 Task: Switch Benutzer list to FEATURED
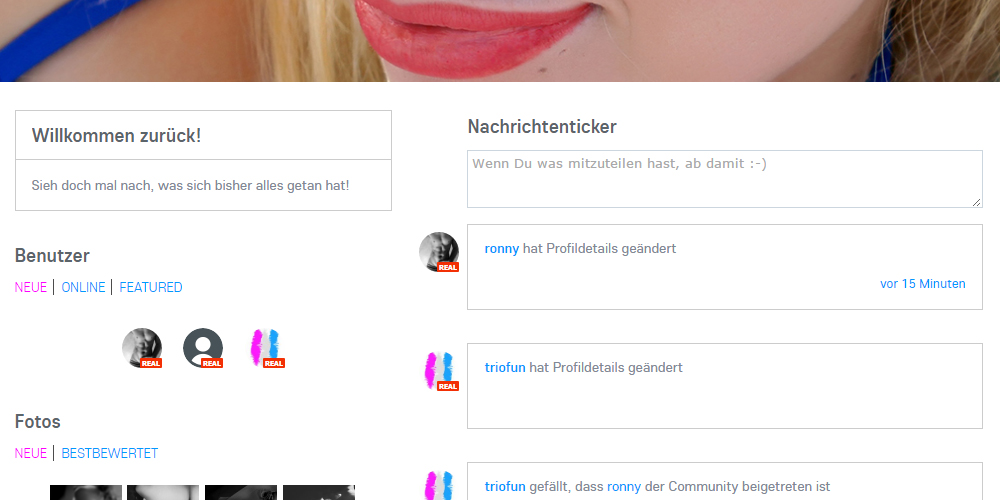click(151, 287)
